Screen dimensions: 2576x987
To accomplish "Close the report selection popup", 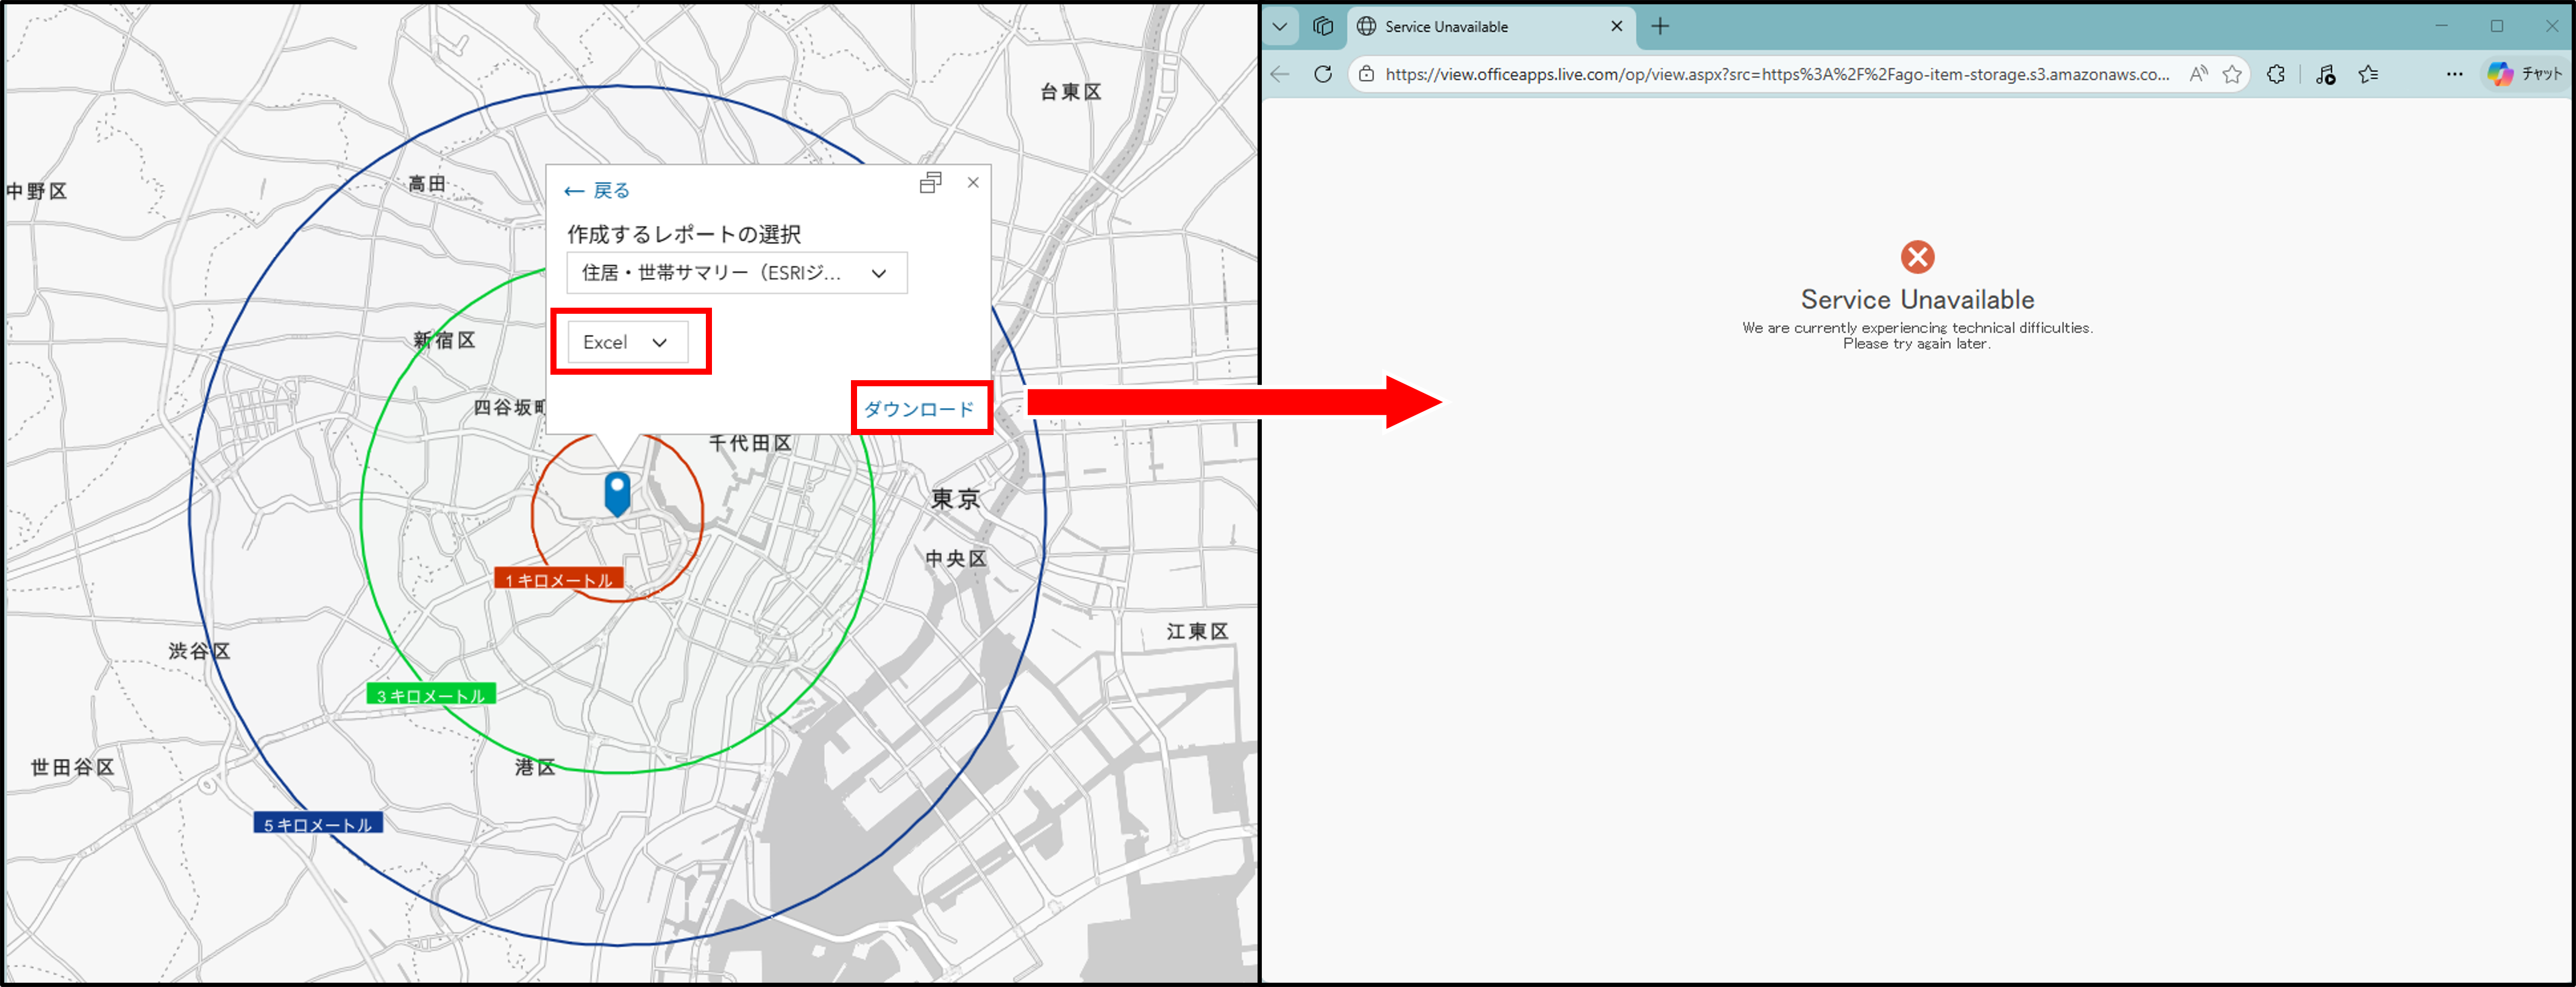I will [973, 182].
